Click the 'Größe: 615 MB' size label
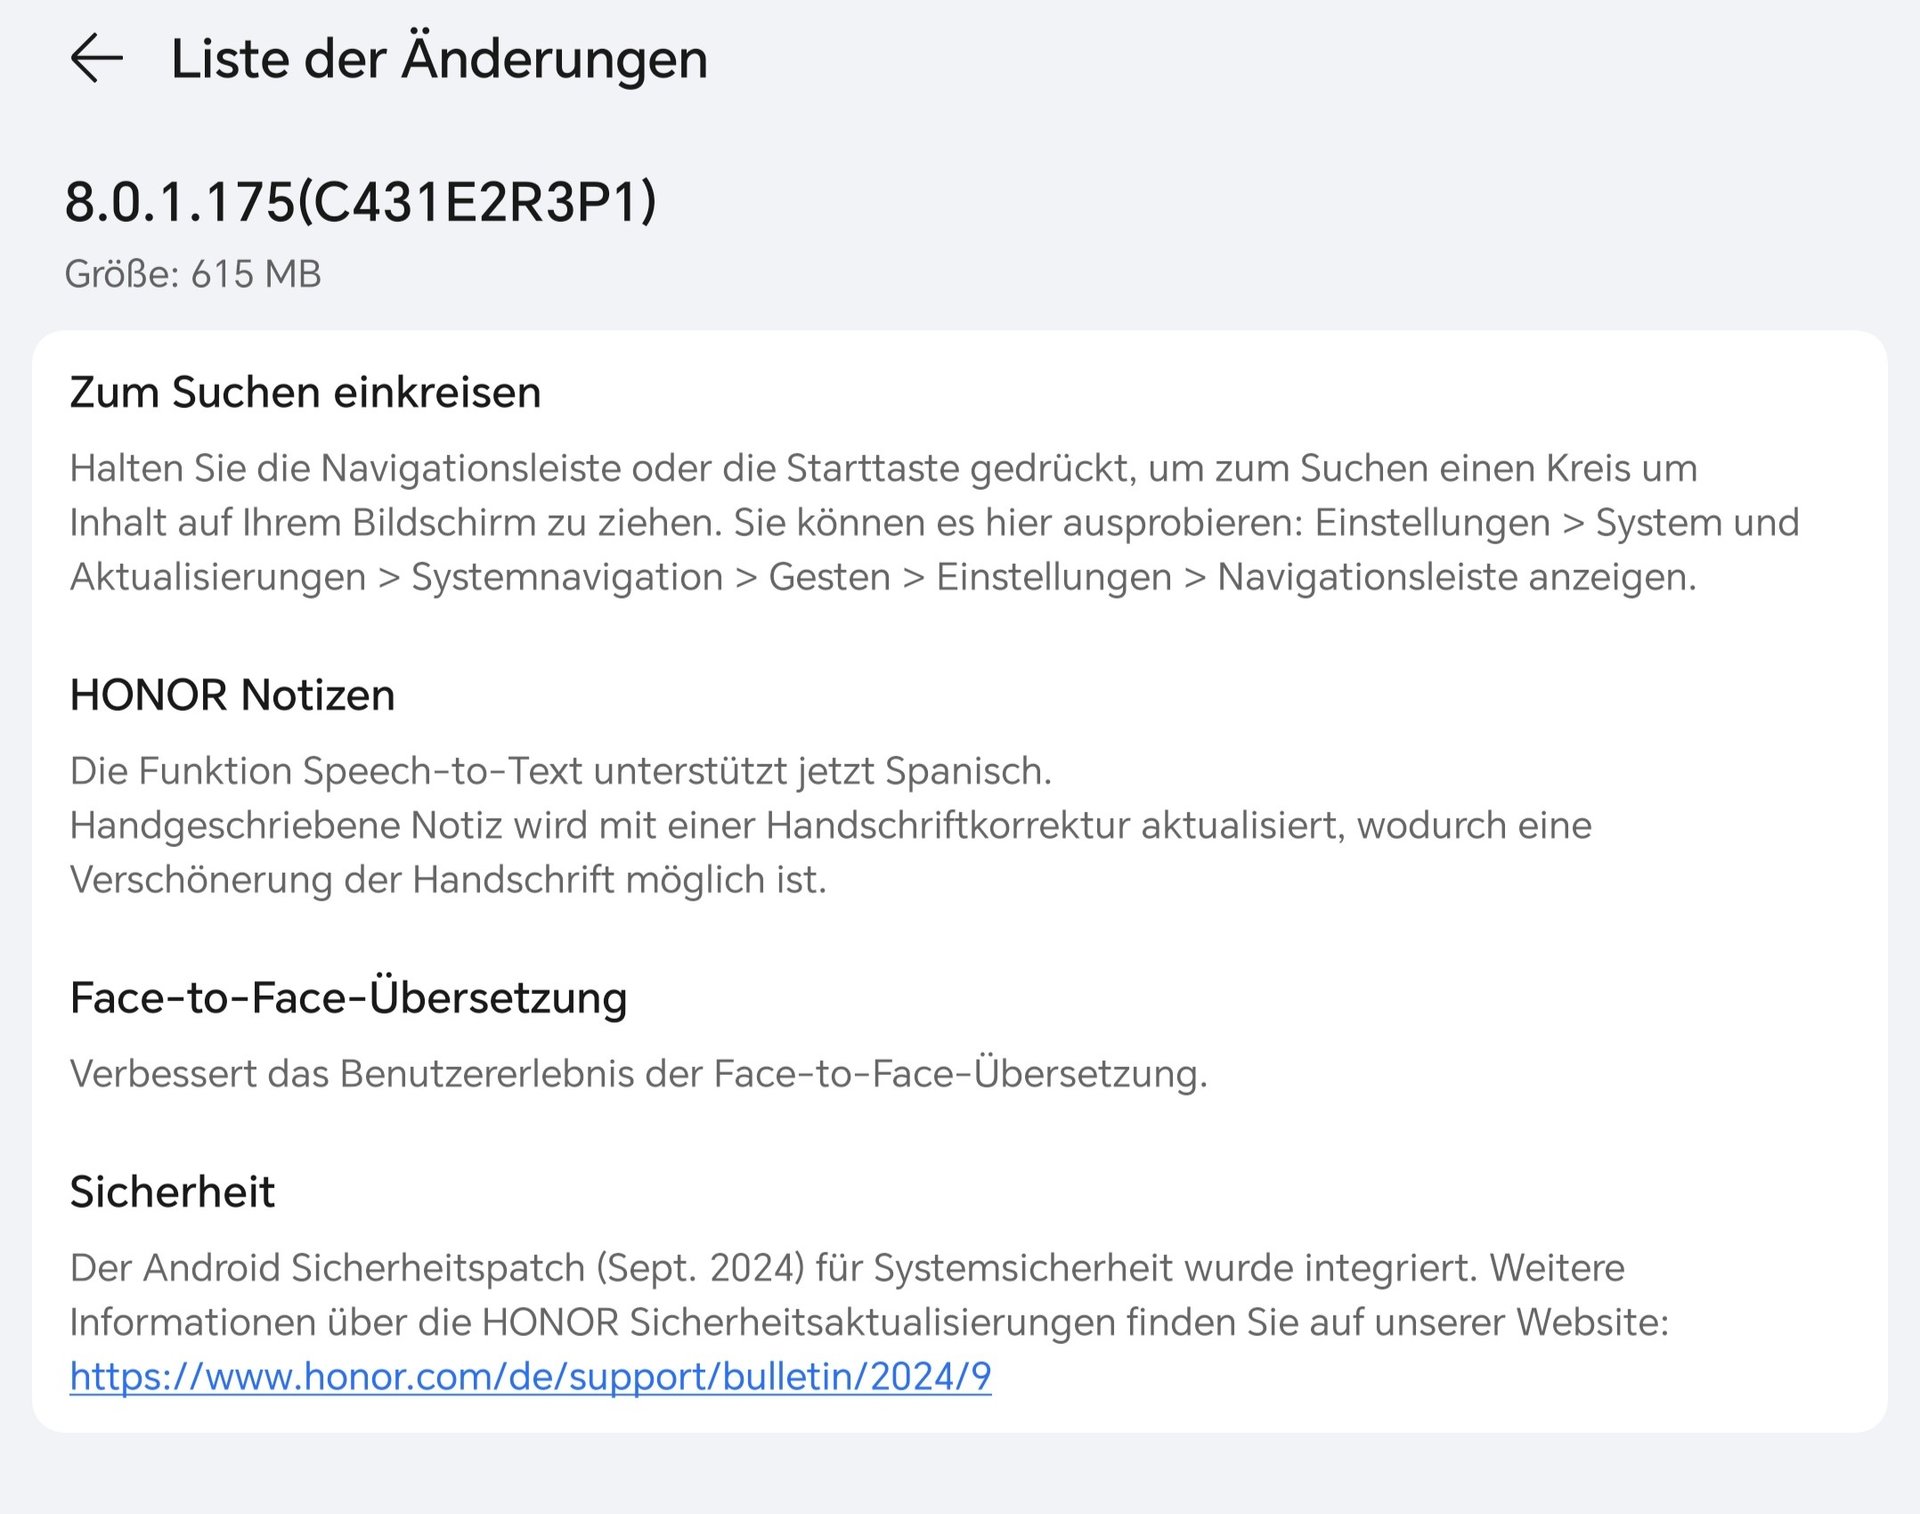The width and height of the screenshot is (1920, 1514). click(193, 274)
